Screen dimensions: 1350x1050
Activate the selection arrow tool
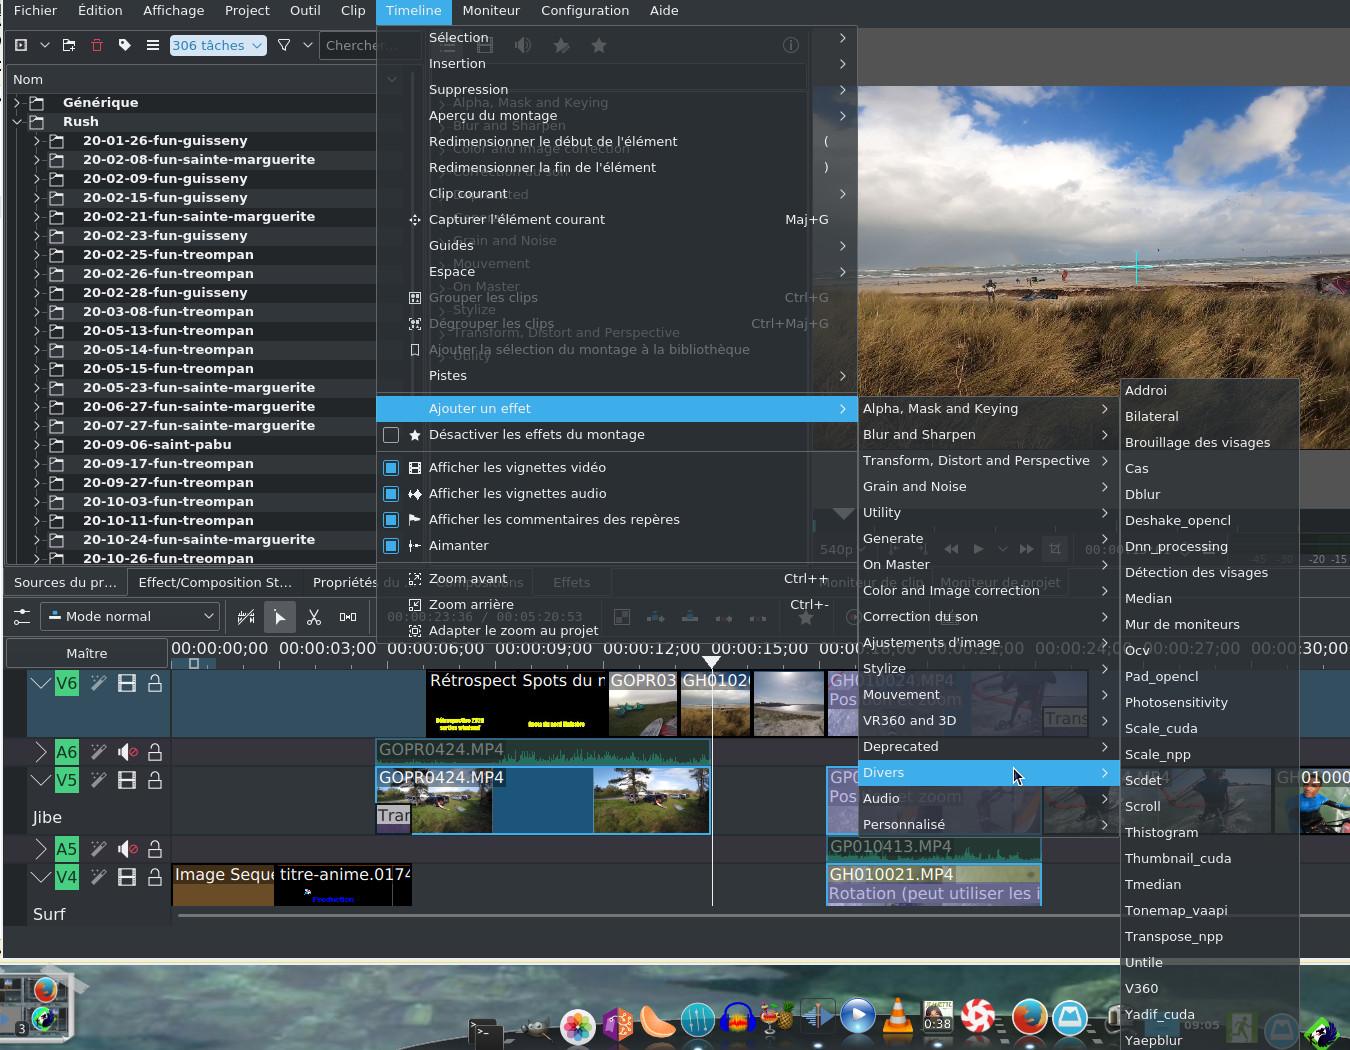pos(280,617)
